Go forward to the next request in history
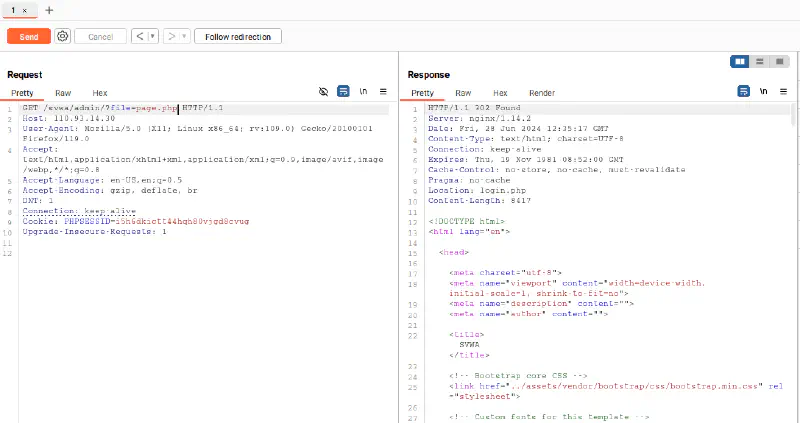The image size is (800, 423). point(171,37)
